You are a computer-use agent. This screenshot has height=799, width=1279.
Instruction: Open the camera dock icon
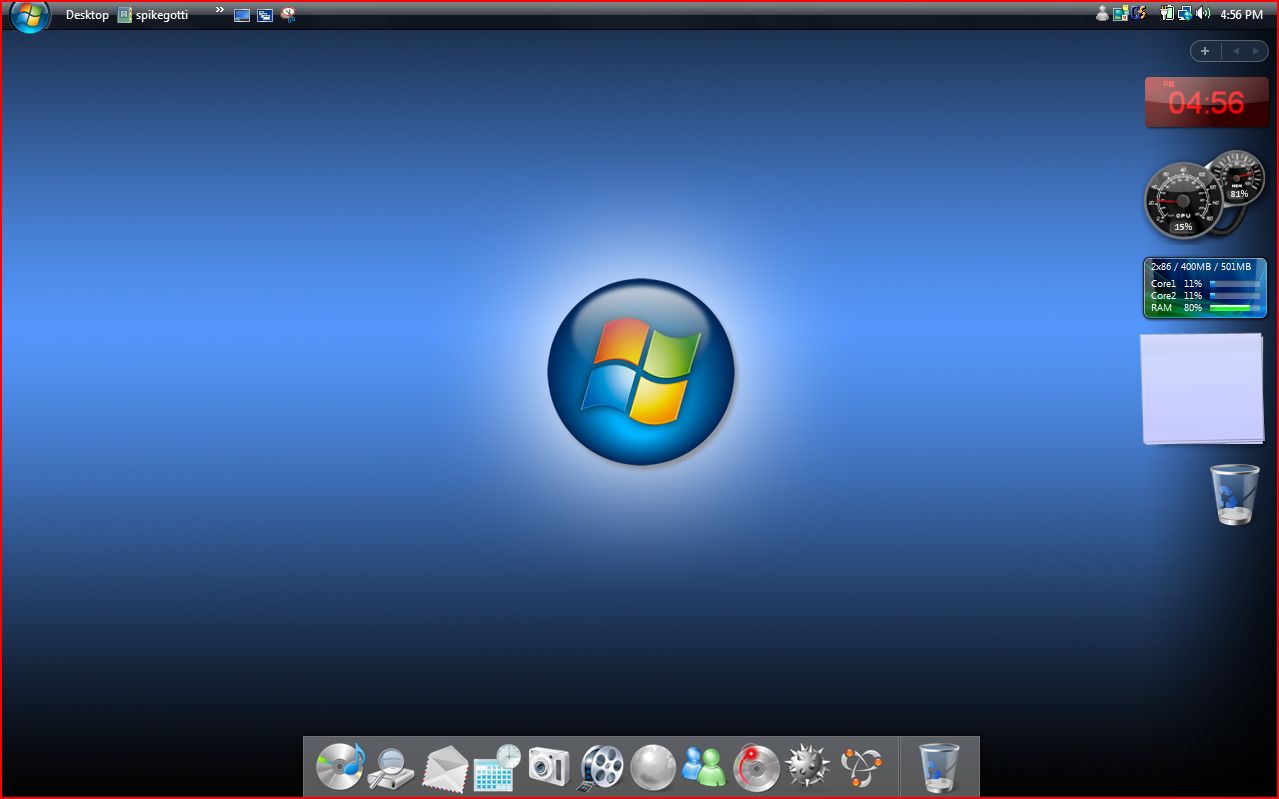(549, 767)
